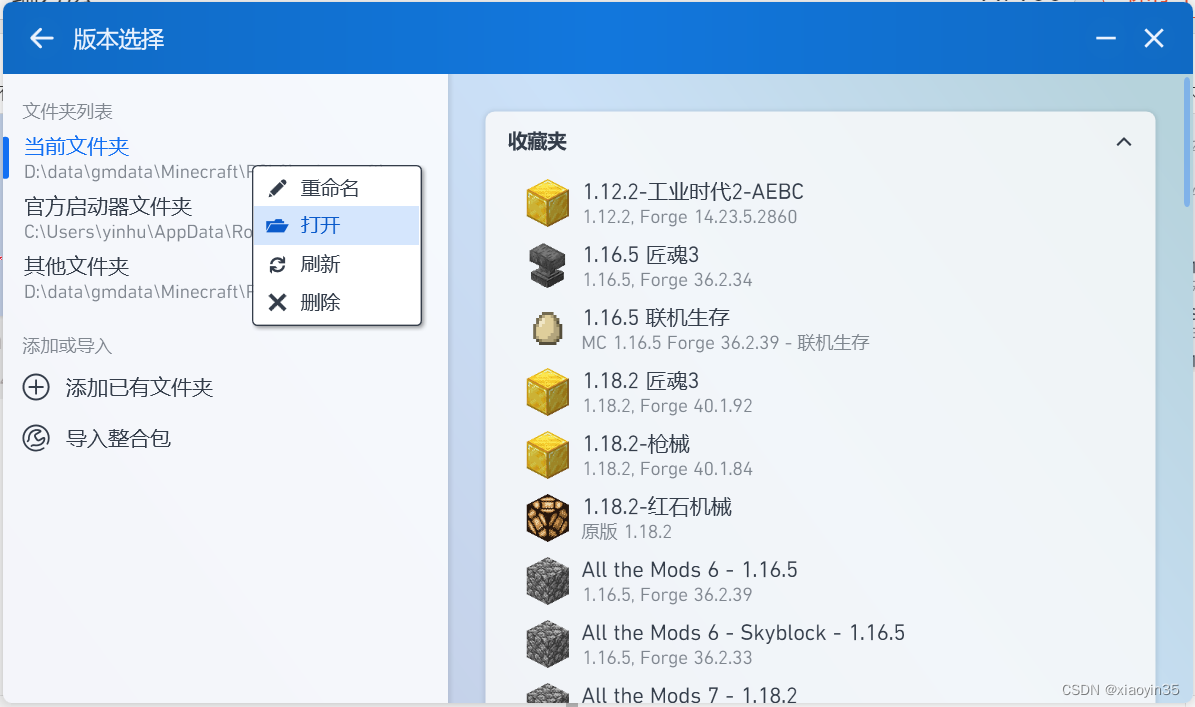This screenshot has width=1195, height=707.
Task: Click the cobblestone icon of All the Mods 6
Action: (547, 581)
